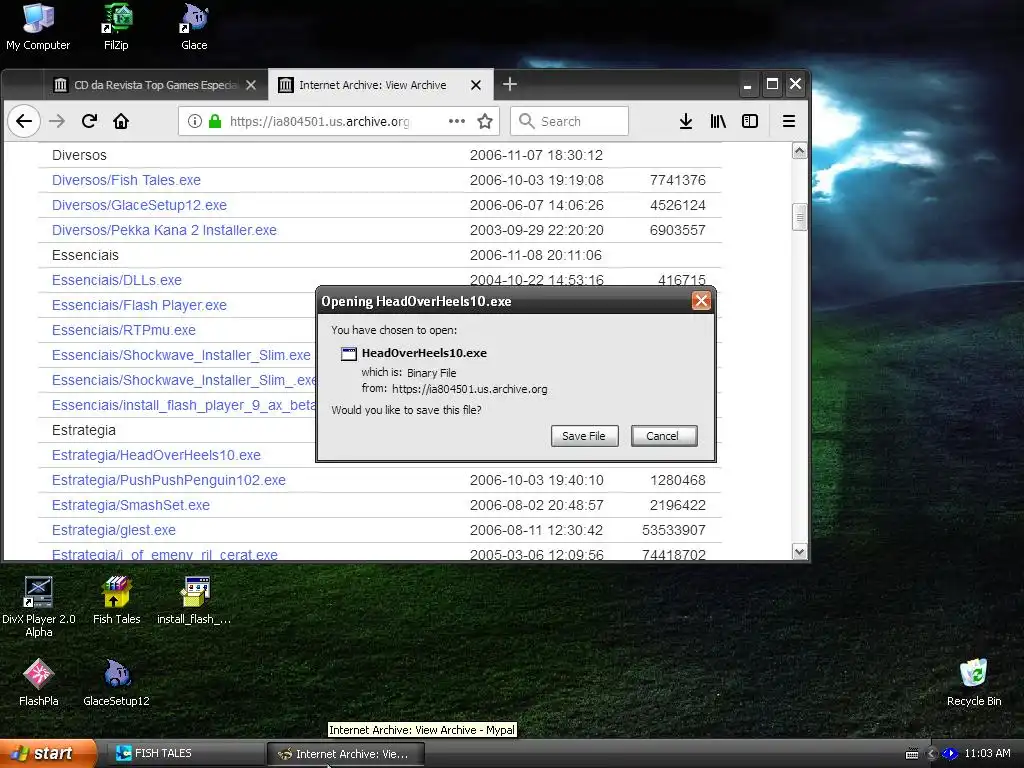Open GlaceSetup12 installer icon
The height and width of the screenshot is (768, 1024).
pyautogui.click(x=116, y=682)
